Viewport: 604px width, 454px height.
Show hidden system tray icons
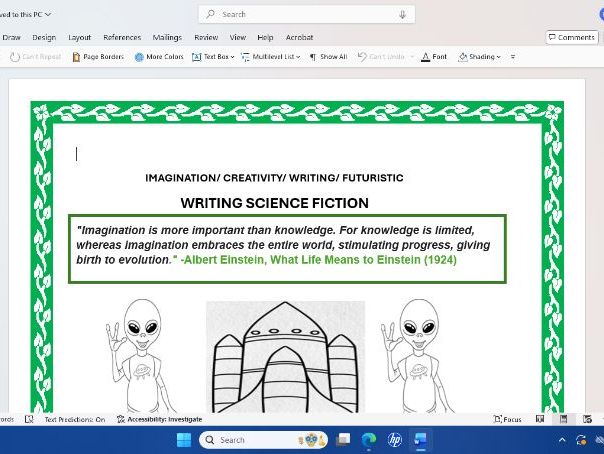click(x=562, y=440)
